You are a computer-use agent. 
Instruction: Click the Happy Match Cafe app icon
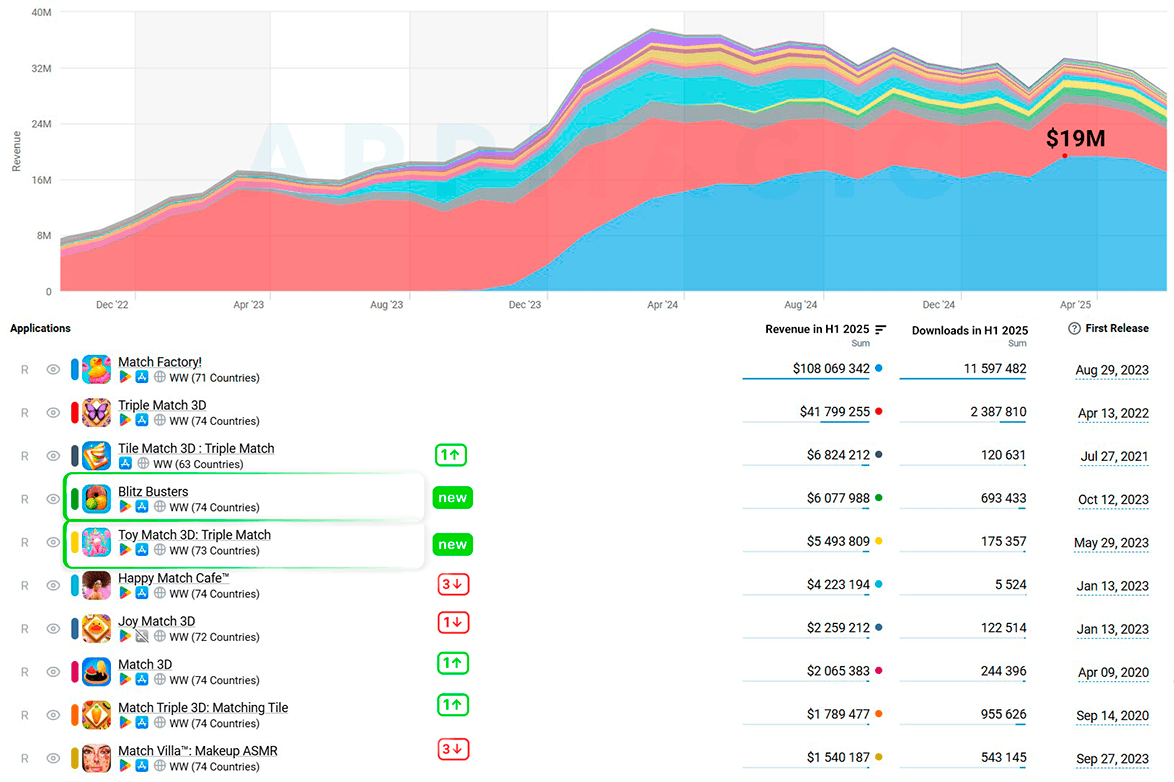click(x=96, y=586)
